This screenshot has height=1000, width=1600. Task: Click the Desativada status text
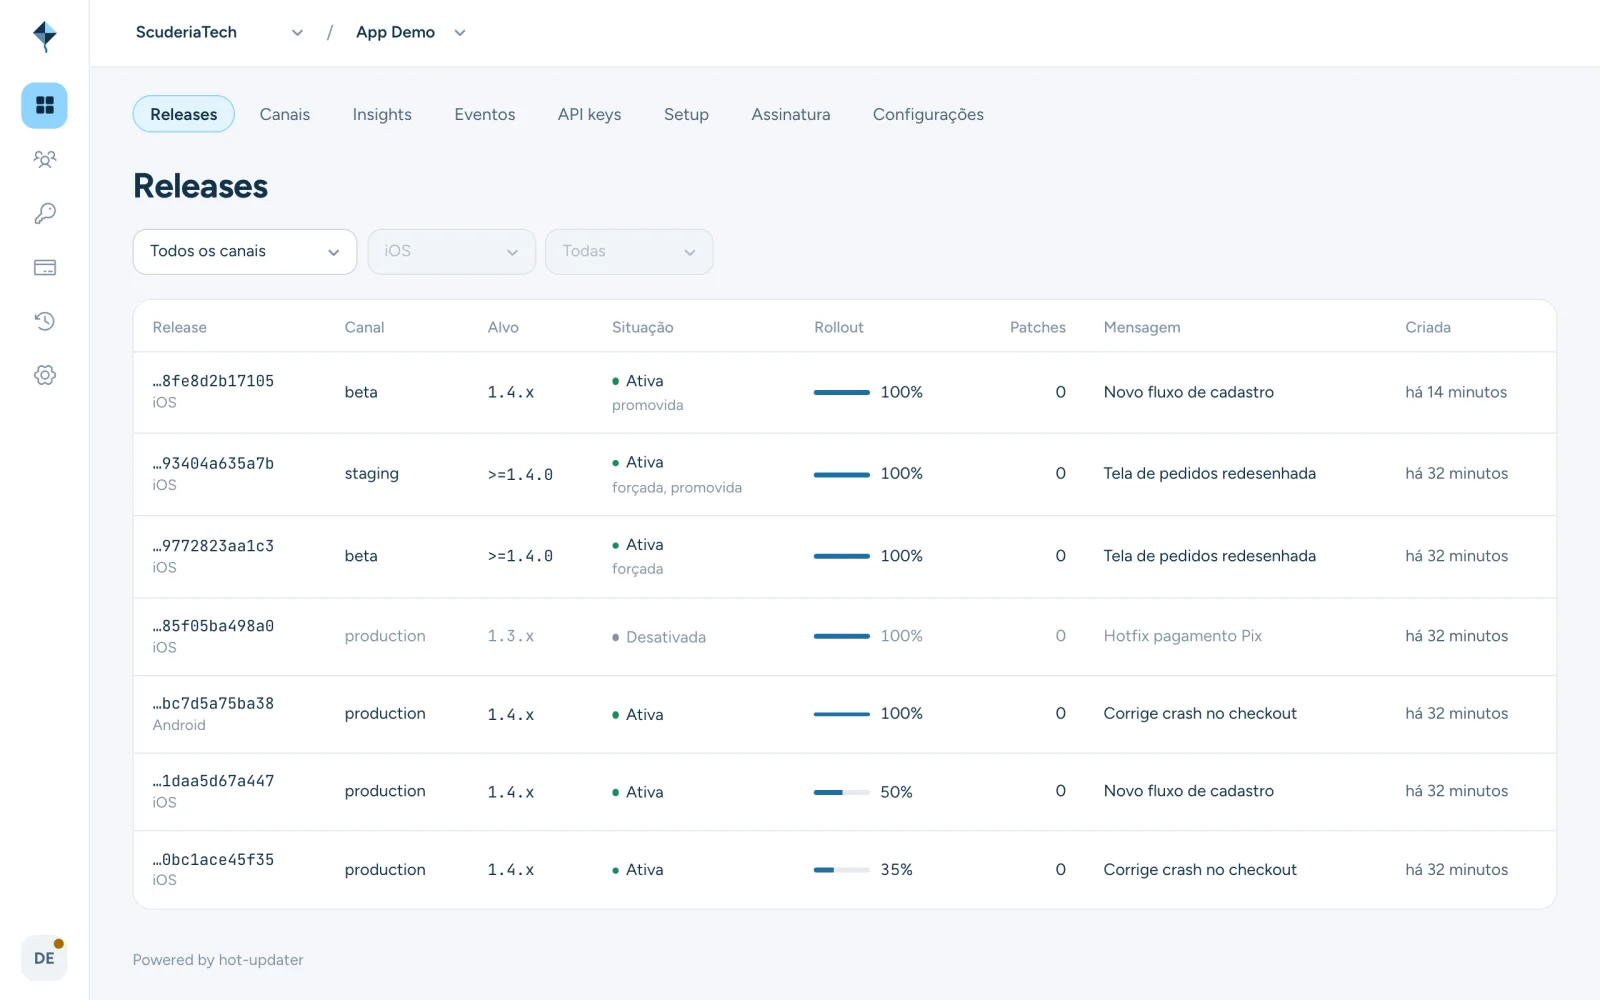(x=666, y=637)
